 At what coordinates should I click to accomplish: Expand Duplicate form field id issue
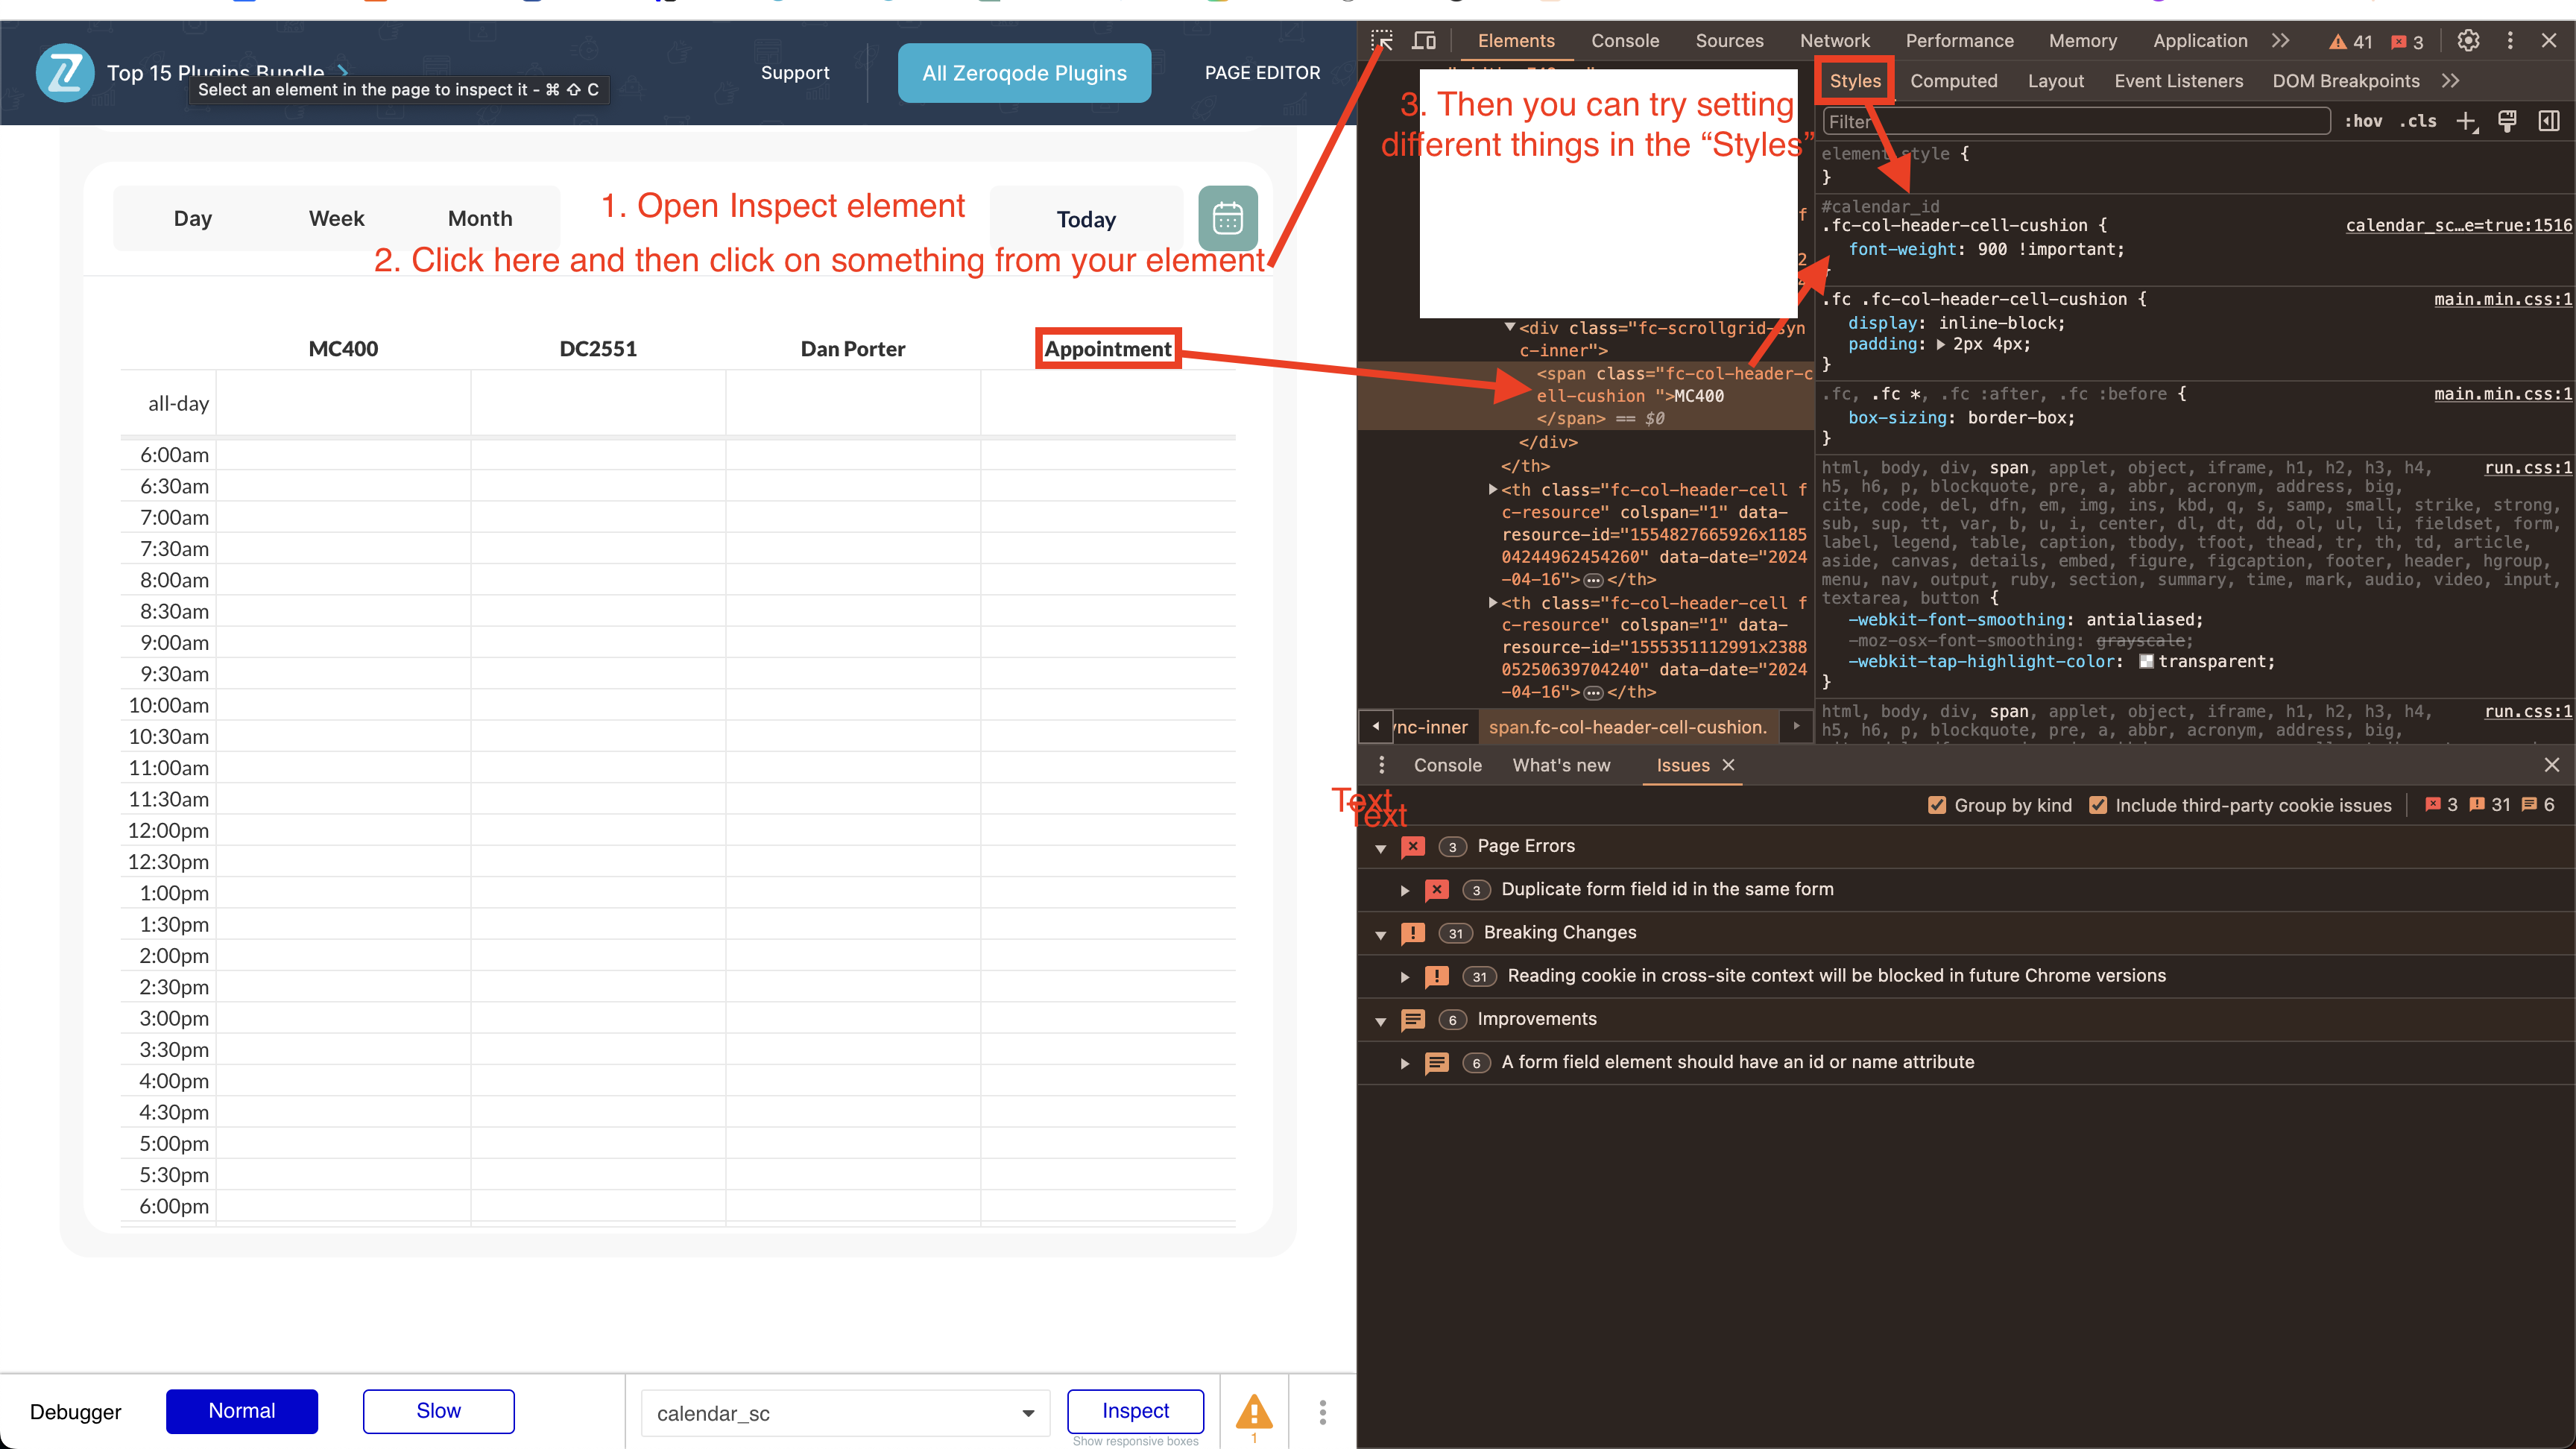[1405, 890]
